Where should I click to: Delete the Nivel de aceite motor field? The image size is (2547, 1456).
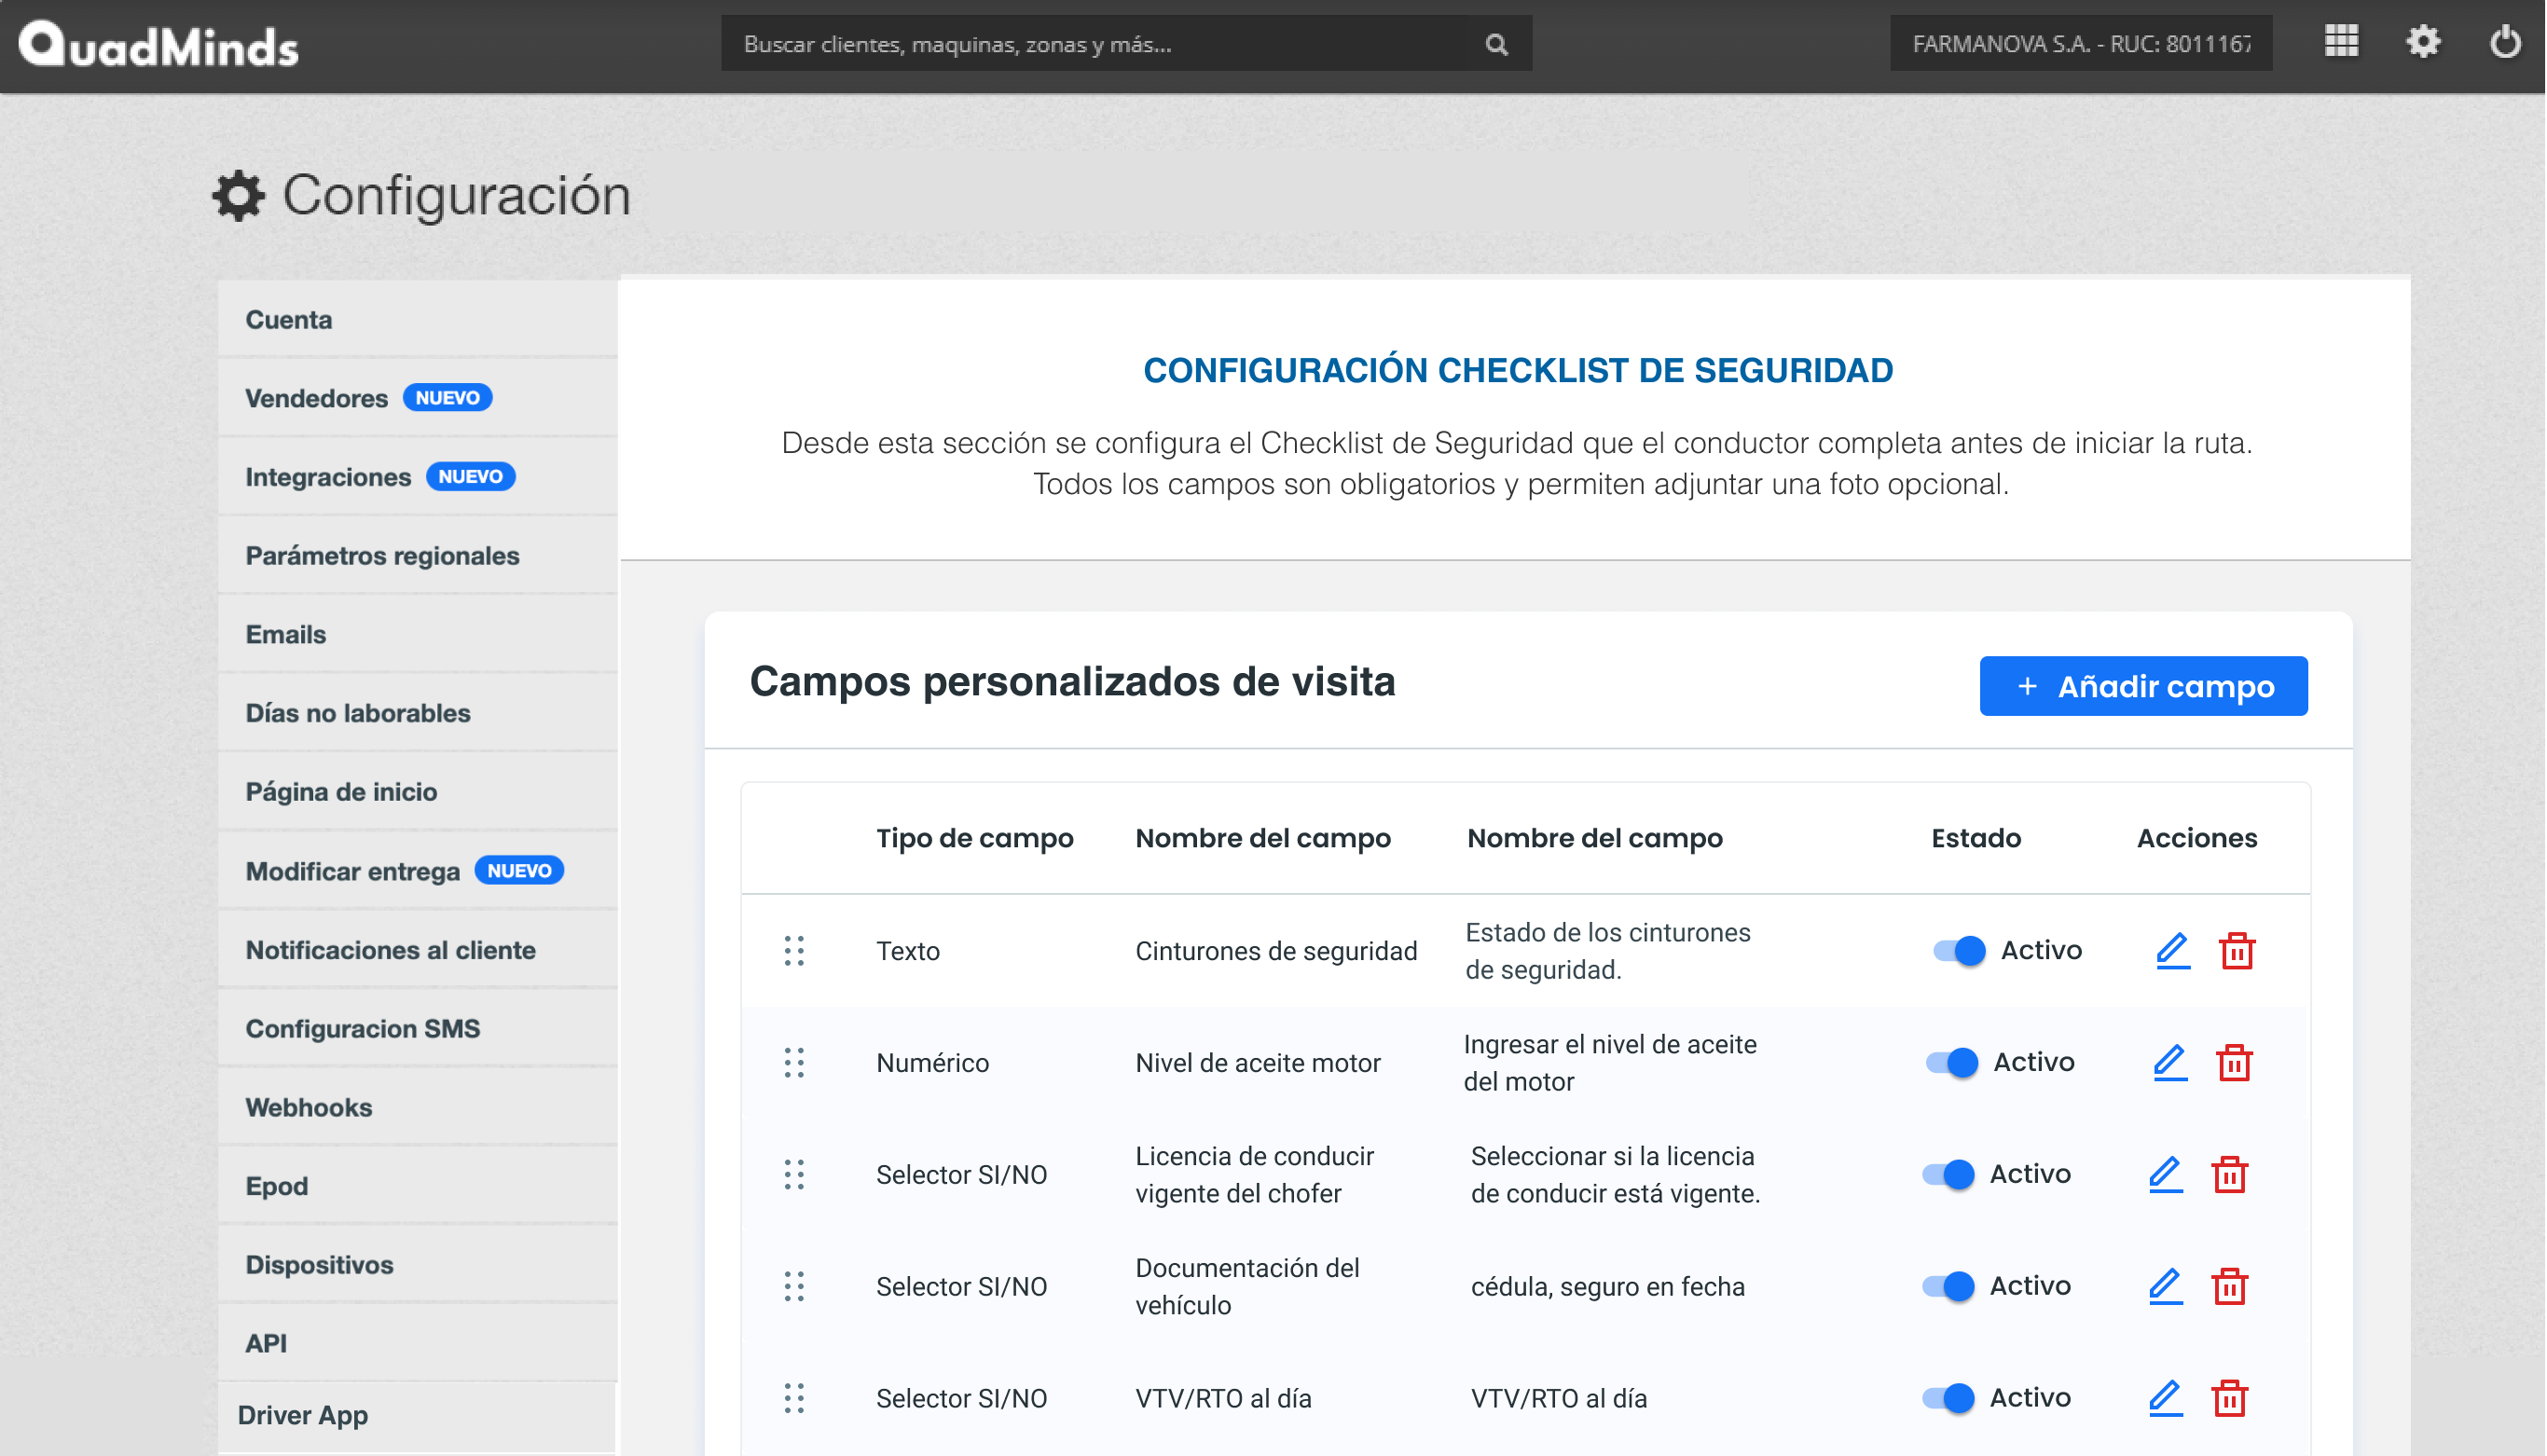2233,1062
